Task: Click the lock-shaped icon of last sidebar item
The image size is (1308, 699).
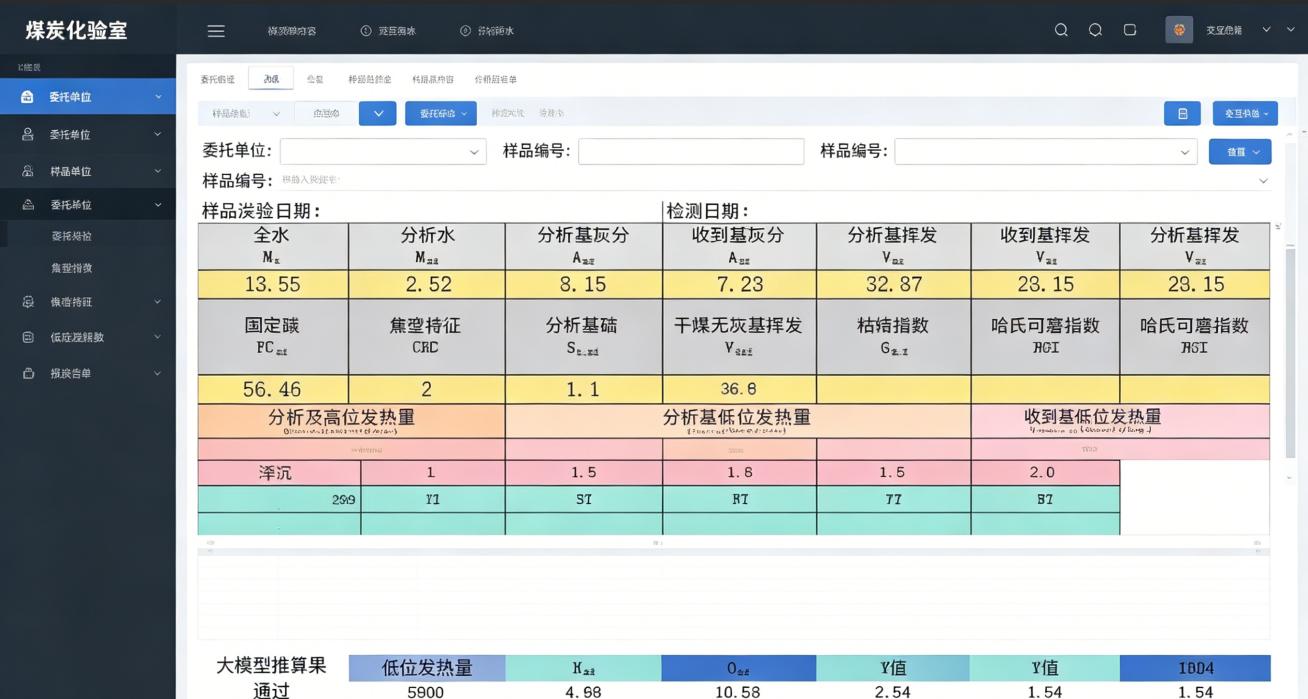Action: [x=28, y=373]
